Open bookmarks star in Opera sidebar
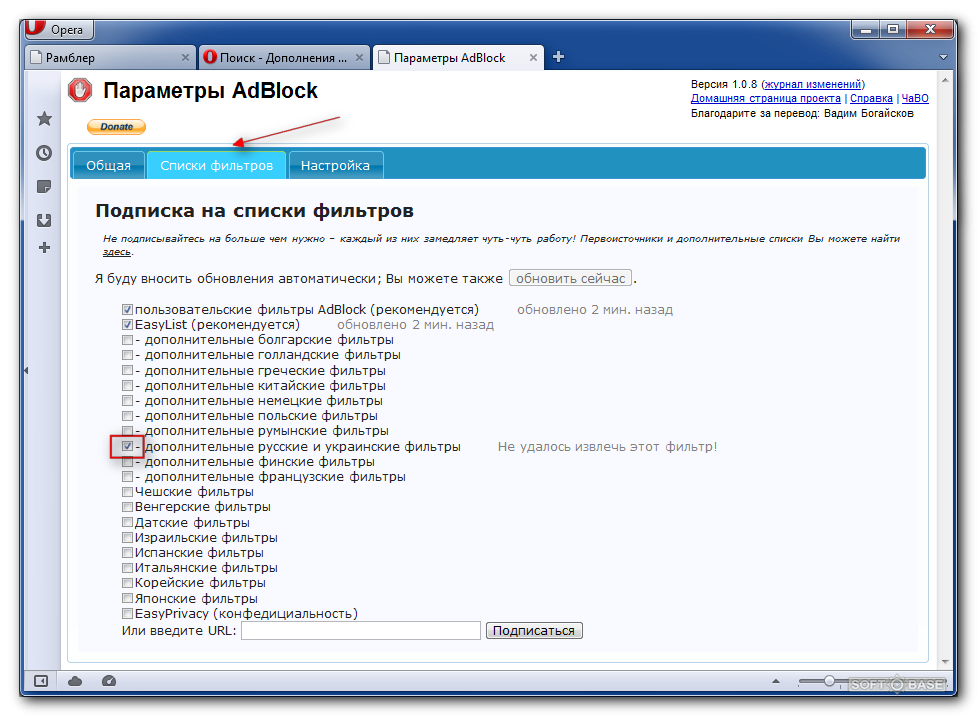Image resolution: width=977 pixels, height=716 pixels. click(x=44, y=118)
